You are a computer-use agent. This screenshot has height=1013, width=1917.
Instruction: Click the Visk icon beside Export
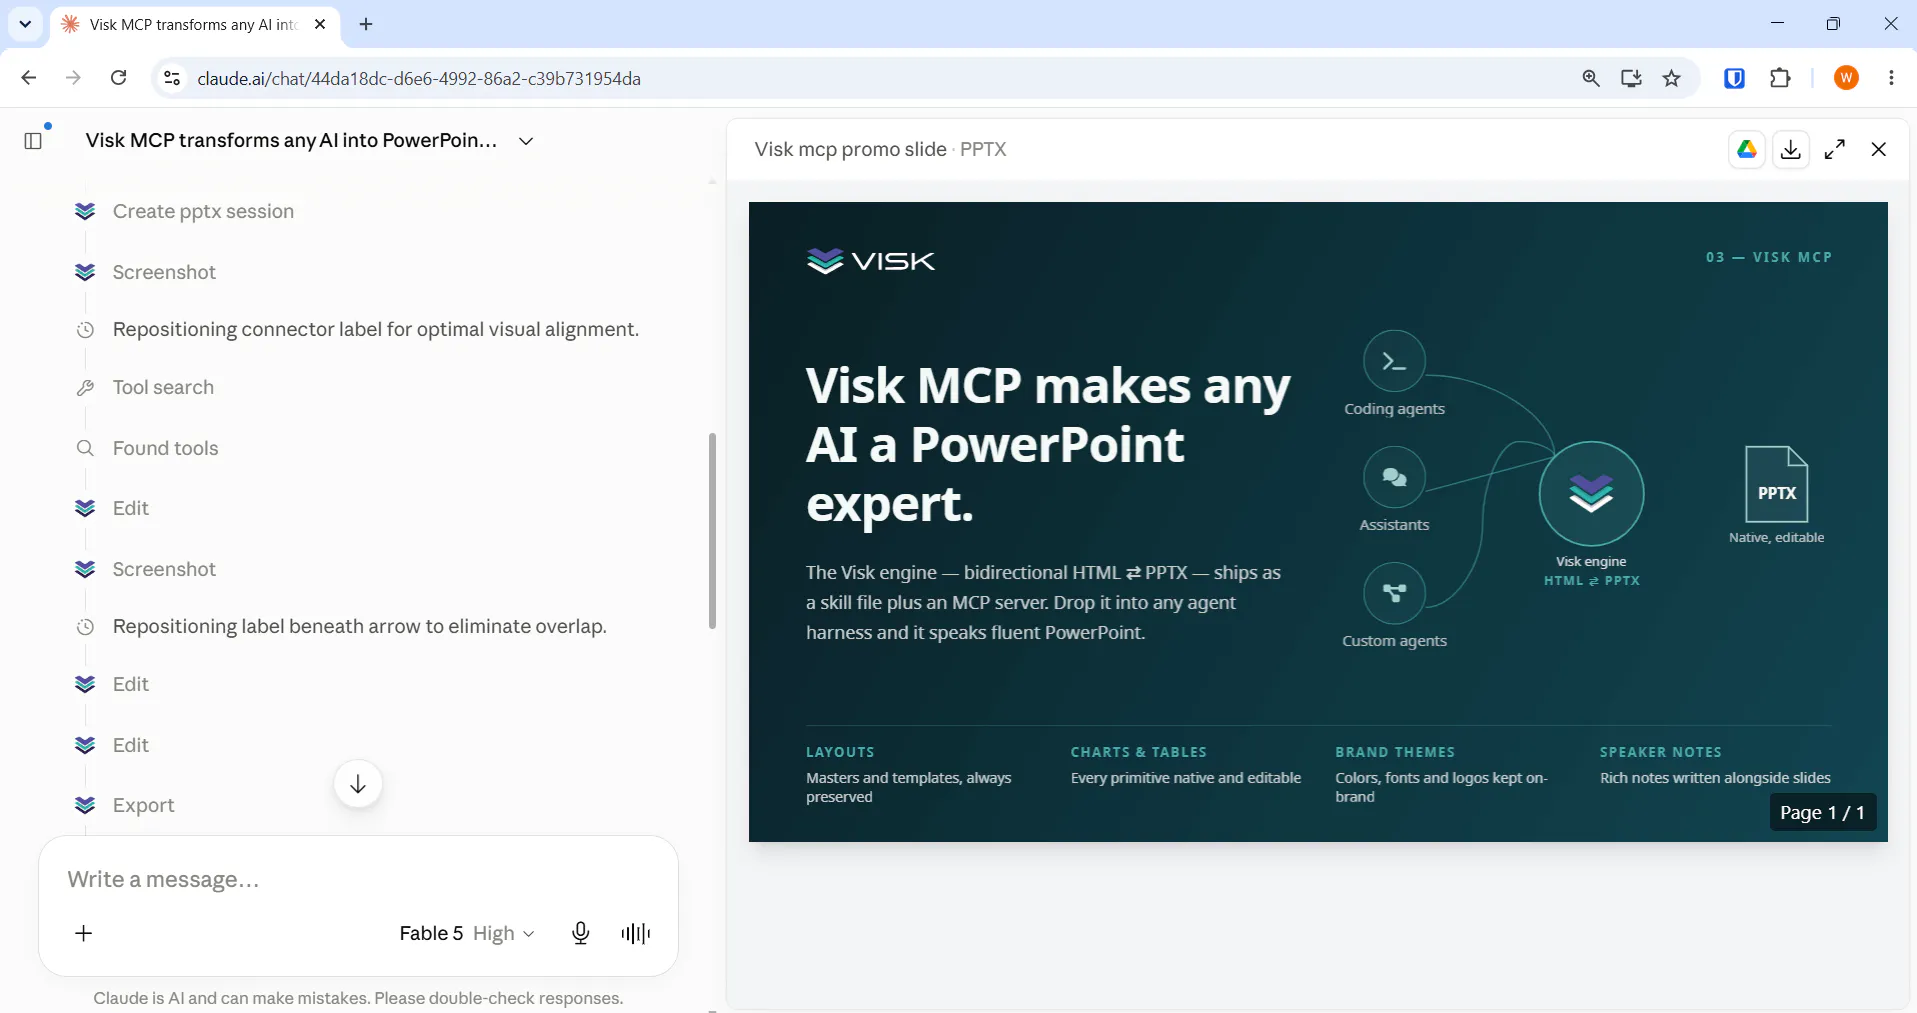click(85, 805)
